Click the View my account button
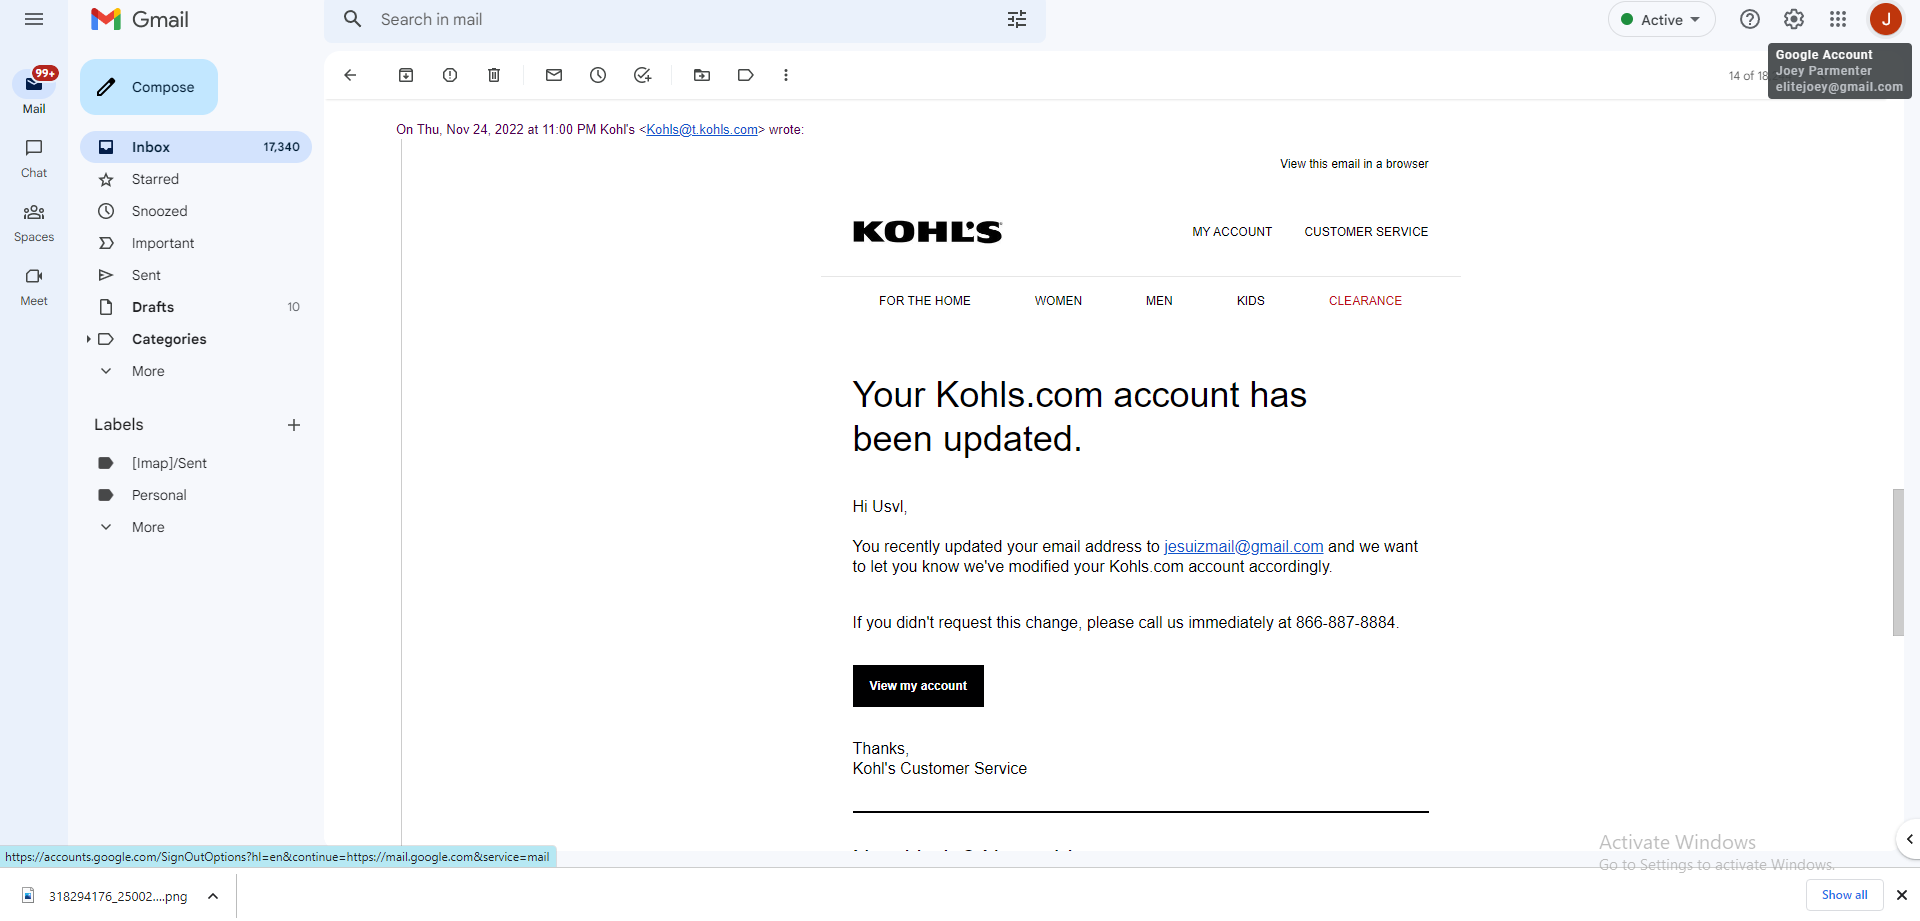Viewport: 1920px width, 921px height. coord(918,686)
